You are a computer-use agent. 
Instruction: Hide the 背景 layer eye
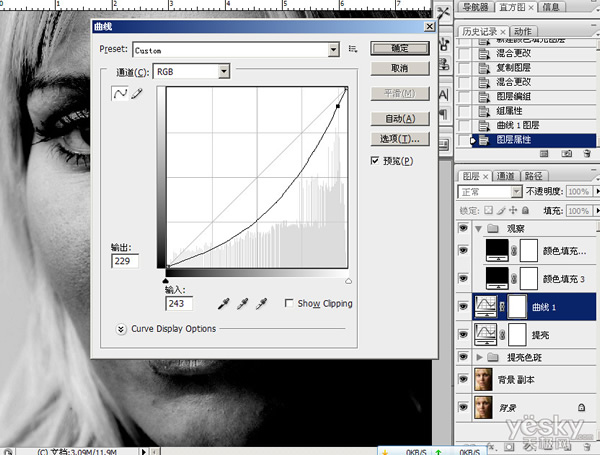[463, 407]
